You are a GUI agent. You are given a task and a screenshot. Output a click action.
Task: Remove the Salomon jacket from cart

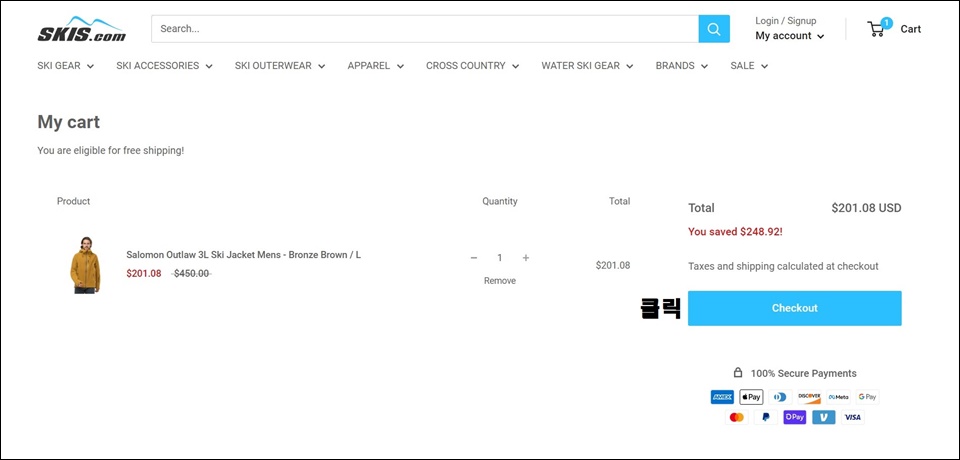pyautogui.click(x=500, y=281)
